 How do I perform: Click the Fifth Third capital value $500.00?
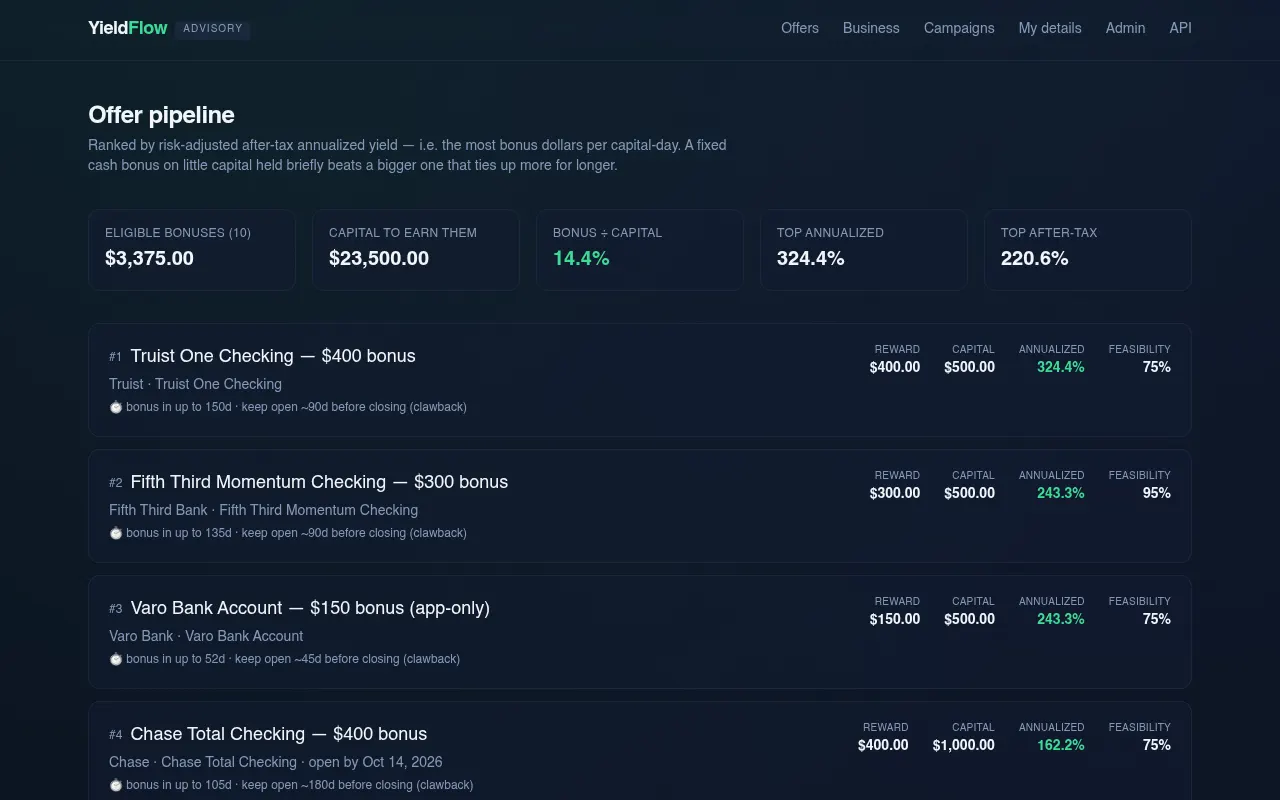coord(969,493)
